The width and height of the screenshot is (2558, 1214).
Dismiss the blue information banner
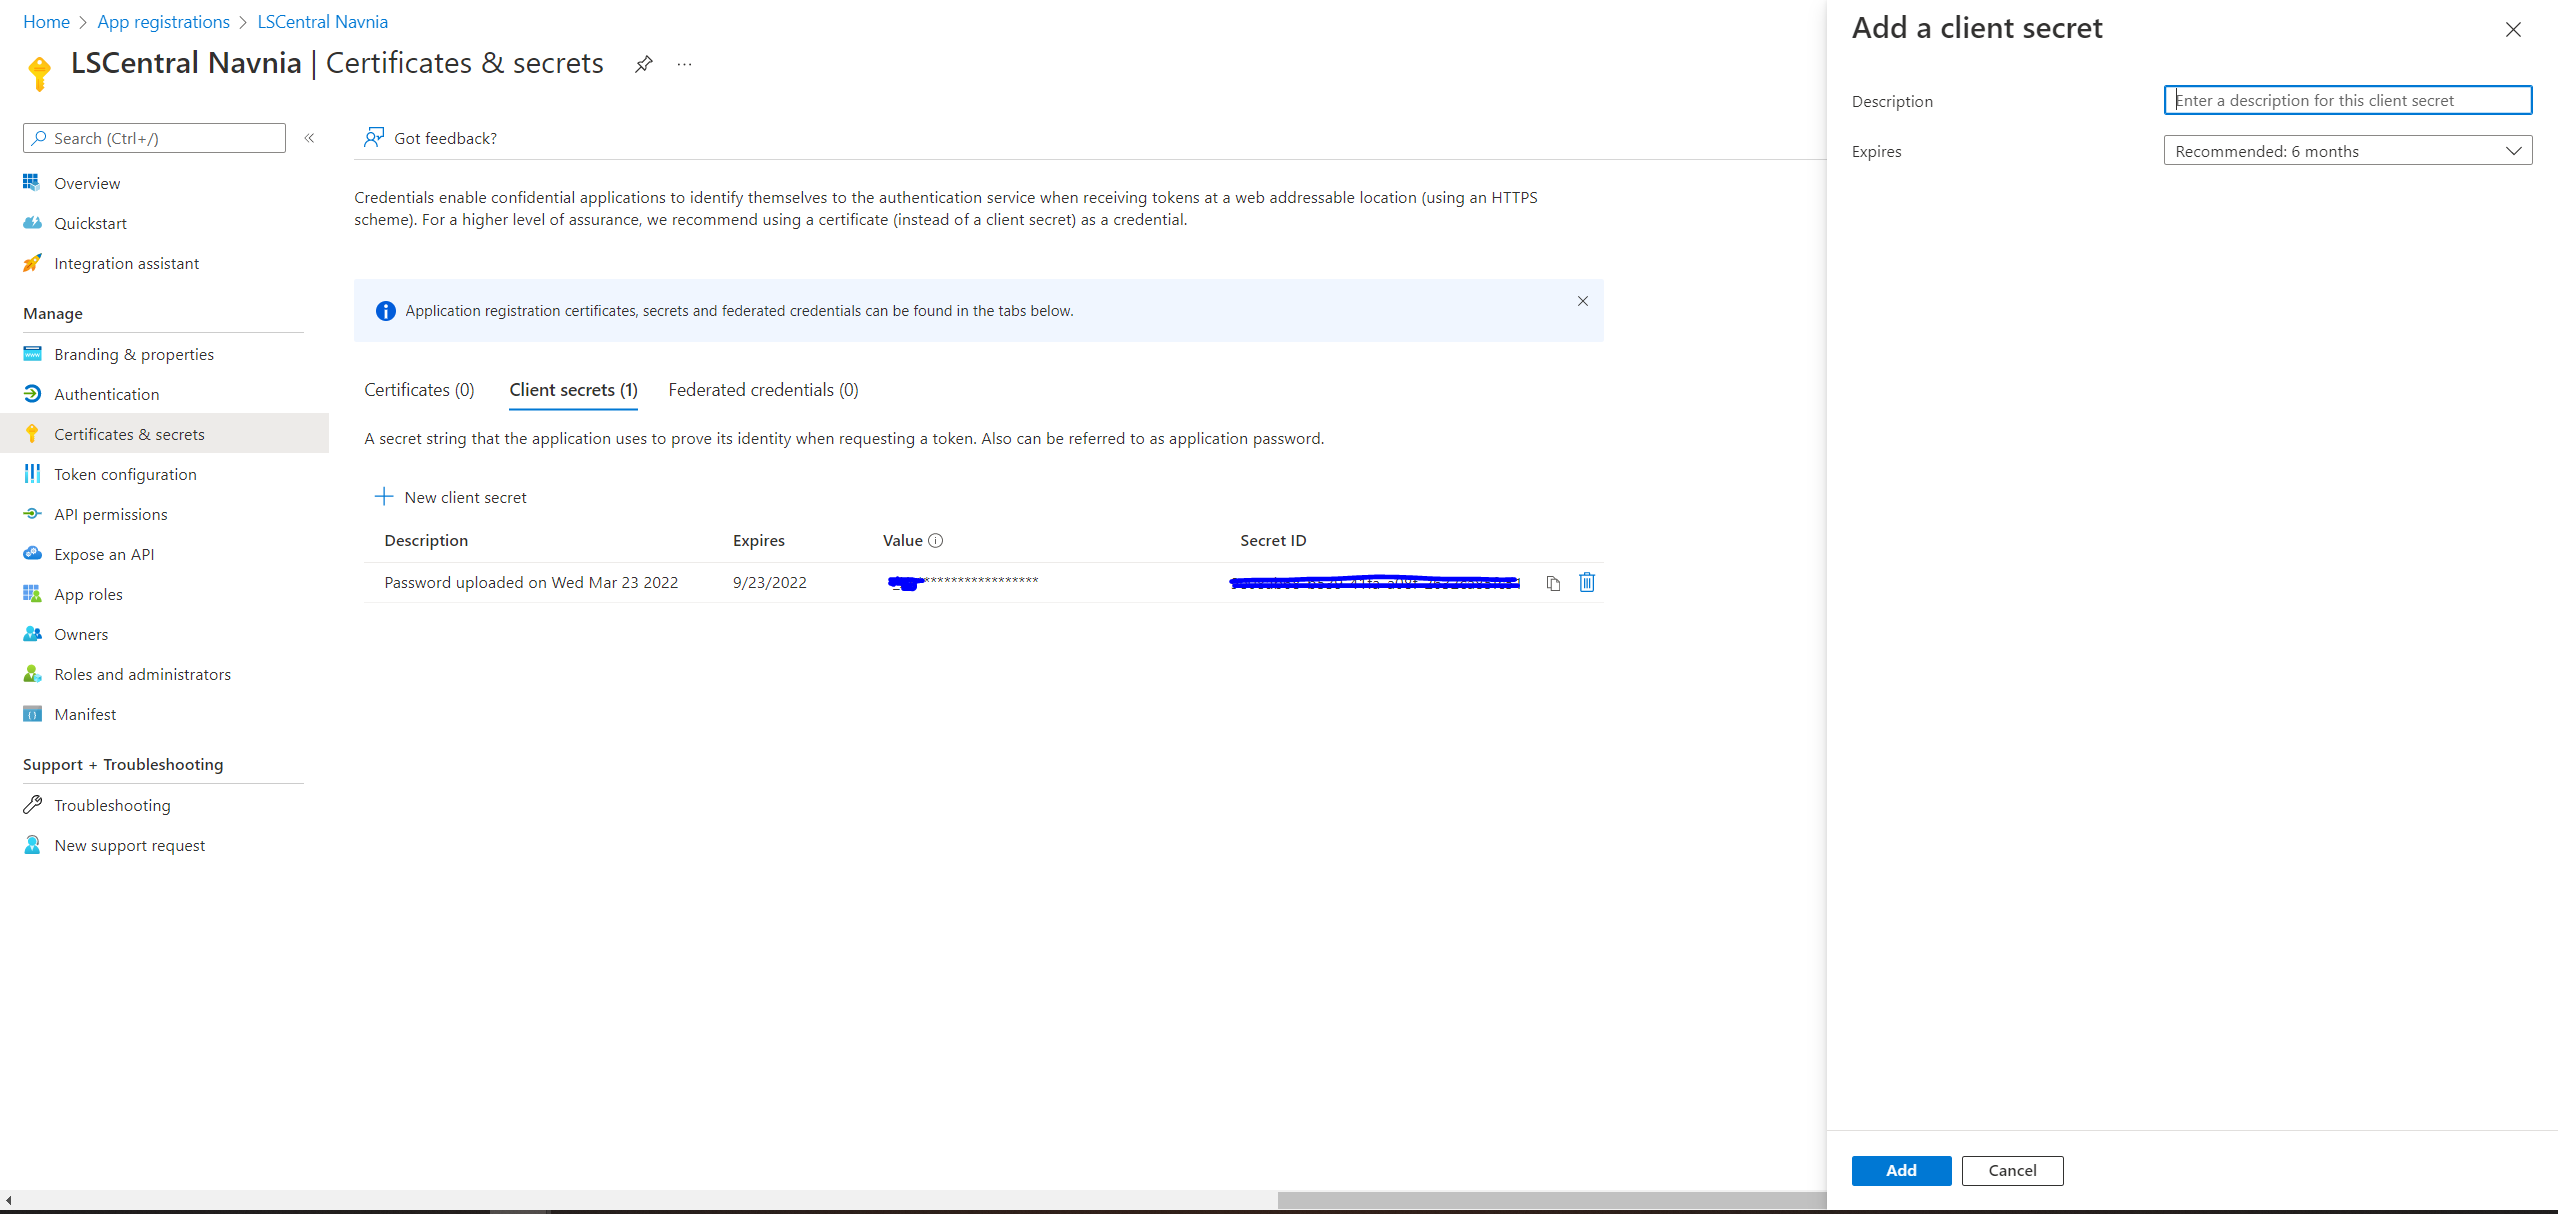(1583, 301)
